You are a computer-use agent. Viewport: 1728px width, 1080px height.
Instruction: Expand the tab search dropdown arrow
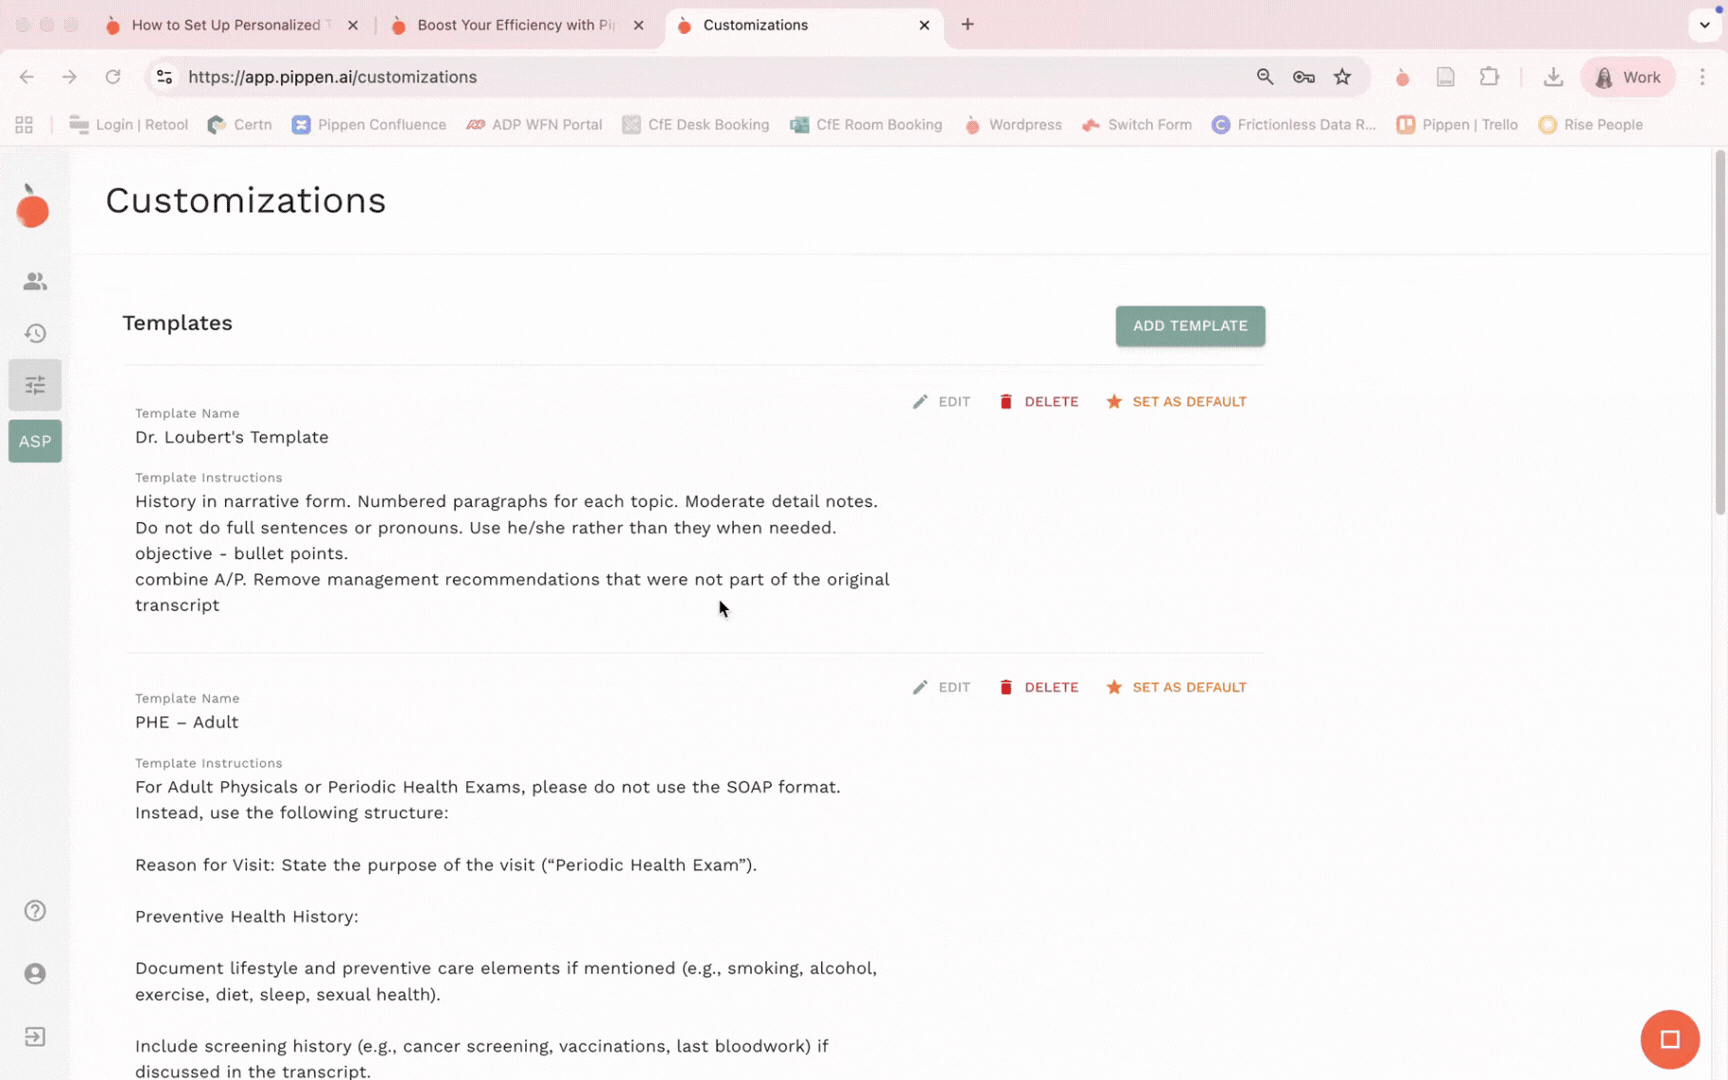[x=1704, y=25]
